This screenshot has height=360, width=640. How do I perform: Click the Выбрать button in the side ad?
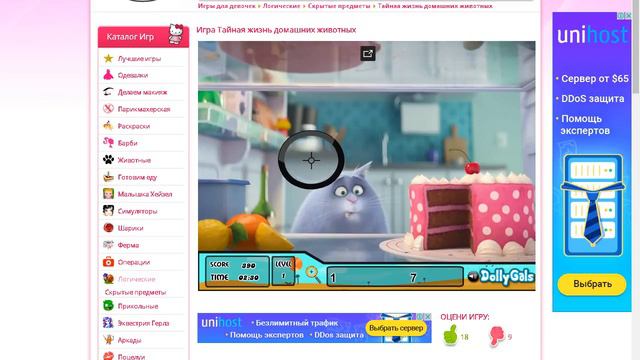[592, 284]
